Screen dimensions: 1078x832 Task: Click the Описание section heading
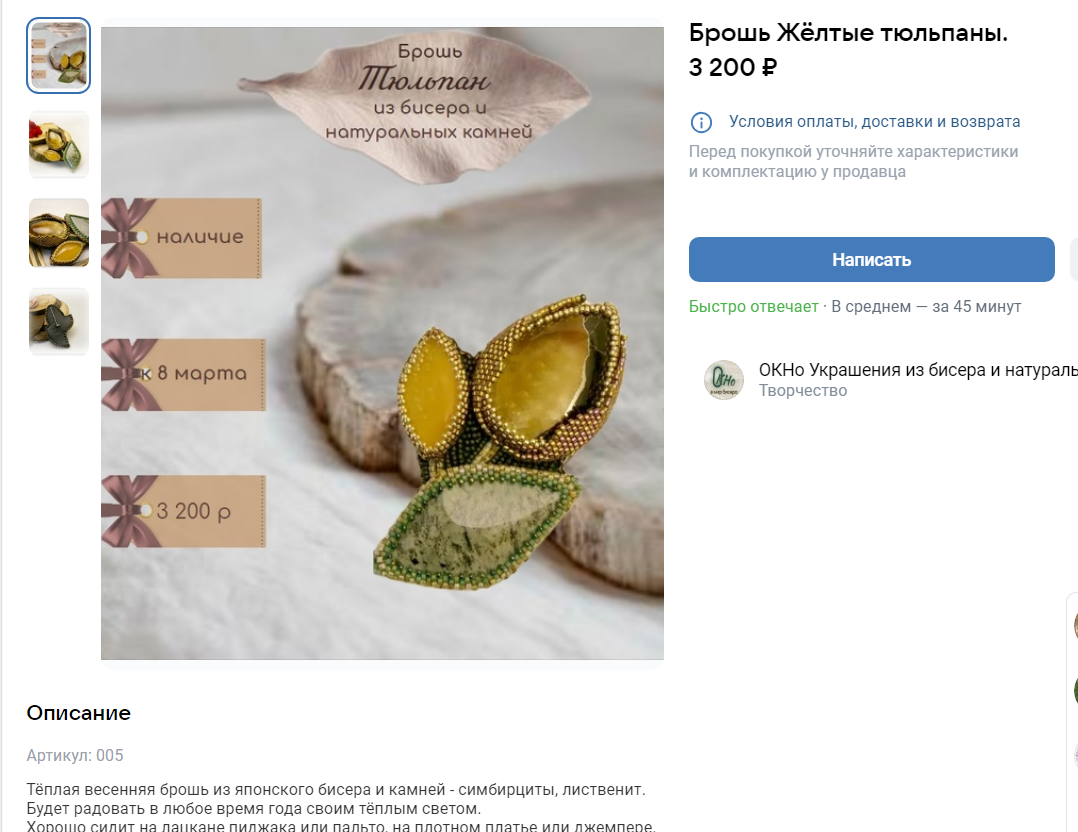[x=78, y=713]
